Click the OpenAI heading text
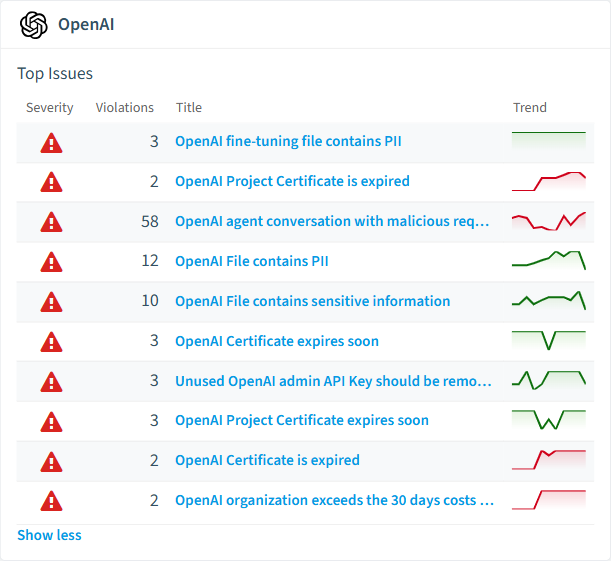The height and width of the screenshot is (561, 611). tap(86, 25)
